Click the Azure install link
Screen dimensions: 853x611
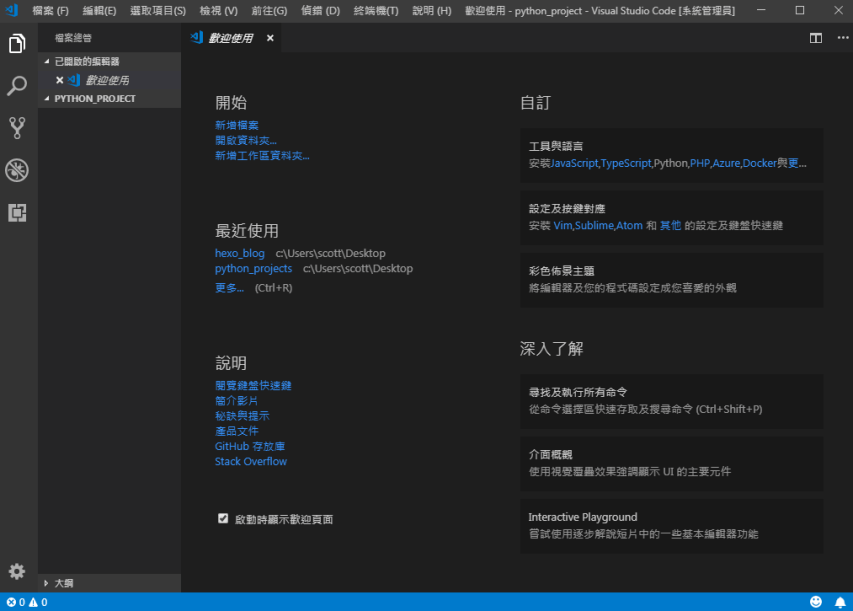(x=726, y=163)
